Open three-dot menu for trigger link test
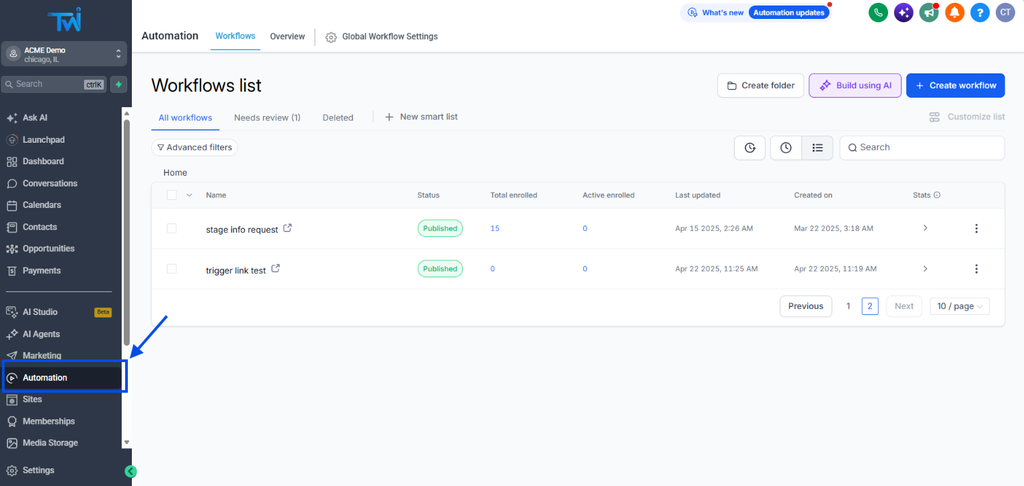The width and height of the screenshot is (1024, 486). (976, 269)
